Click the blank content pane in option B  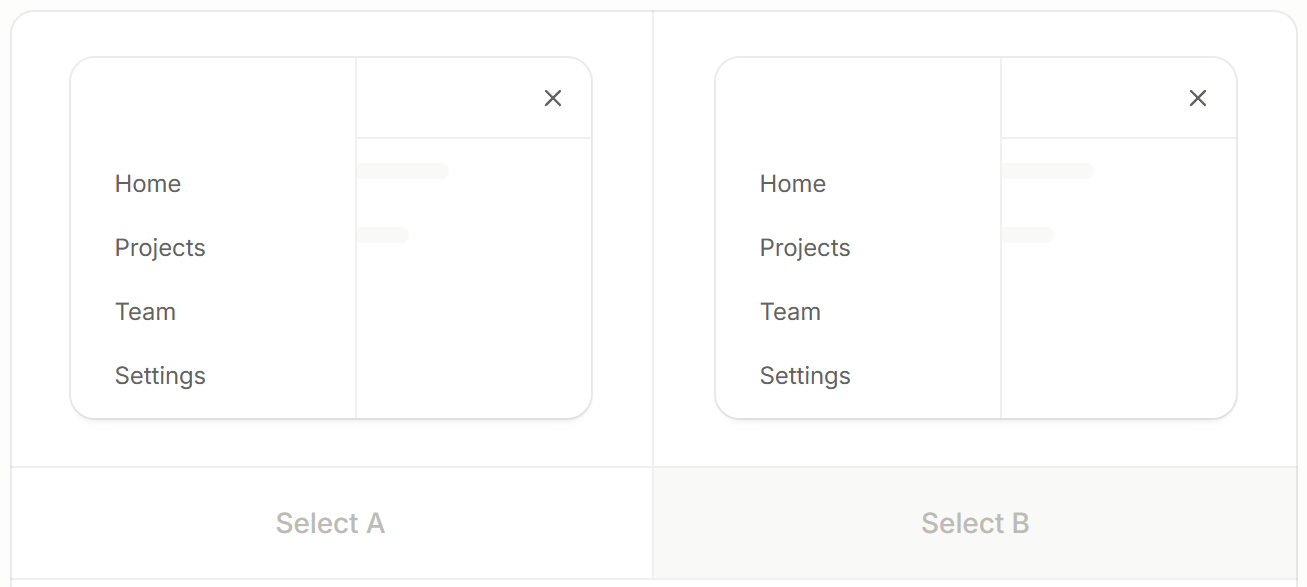[1119, 330]
